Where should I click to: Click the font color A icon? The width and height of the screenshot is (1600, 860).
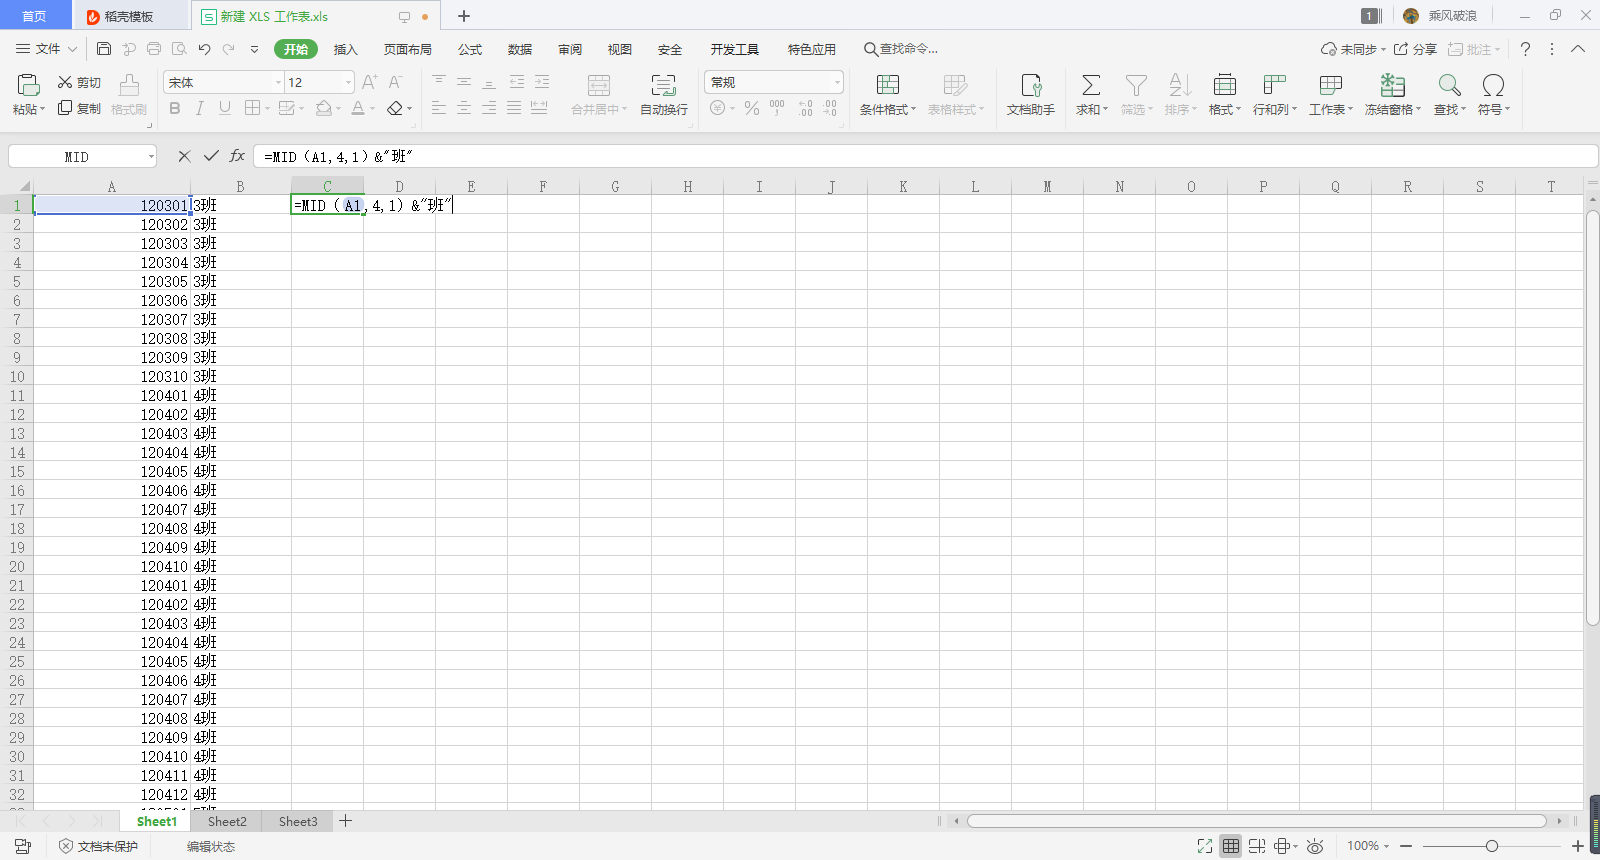point(359,108)
